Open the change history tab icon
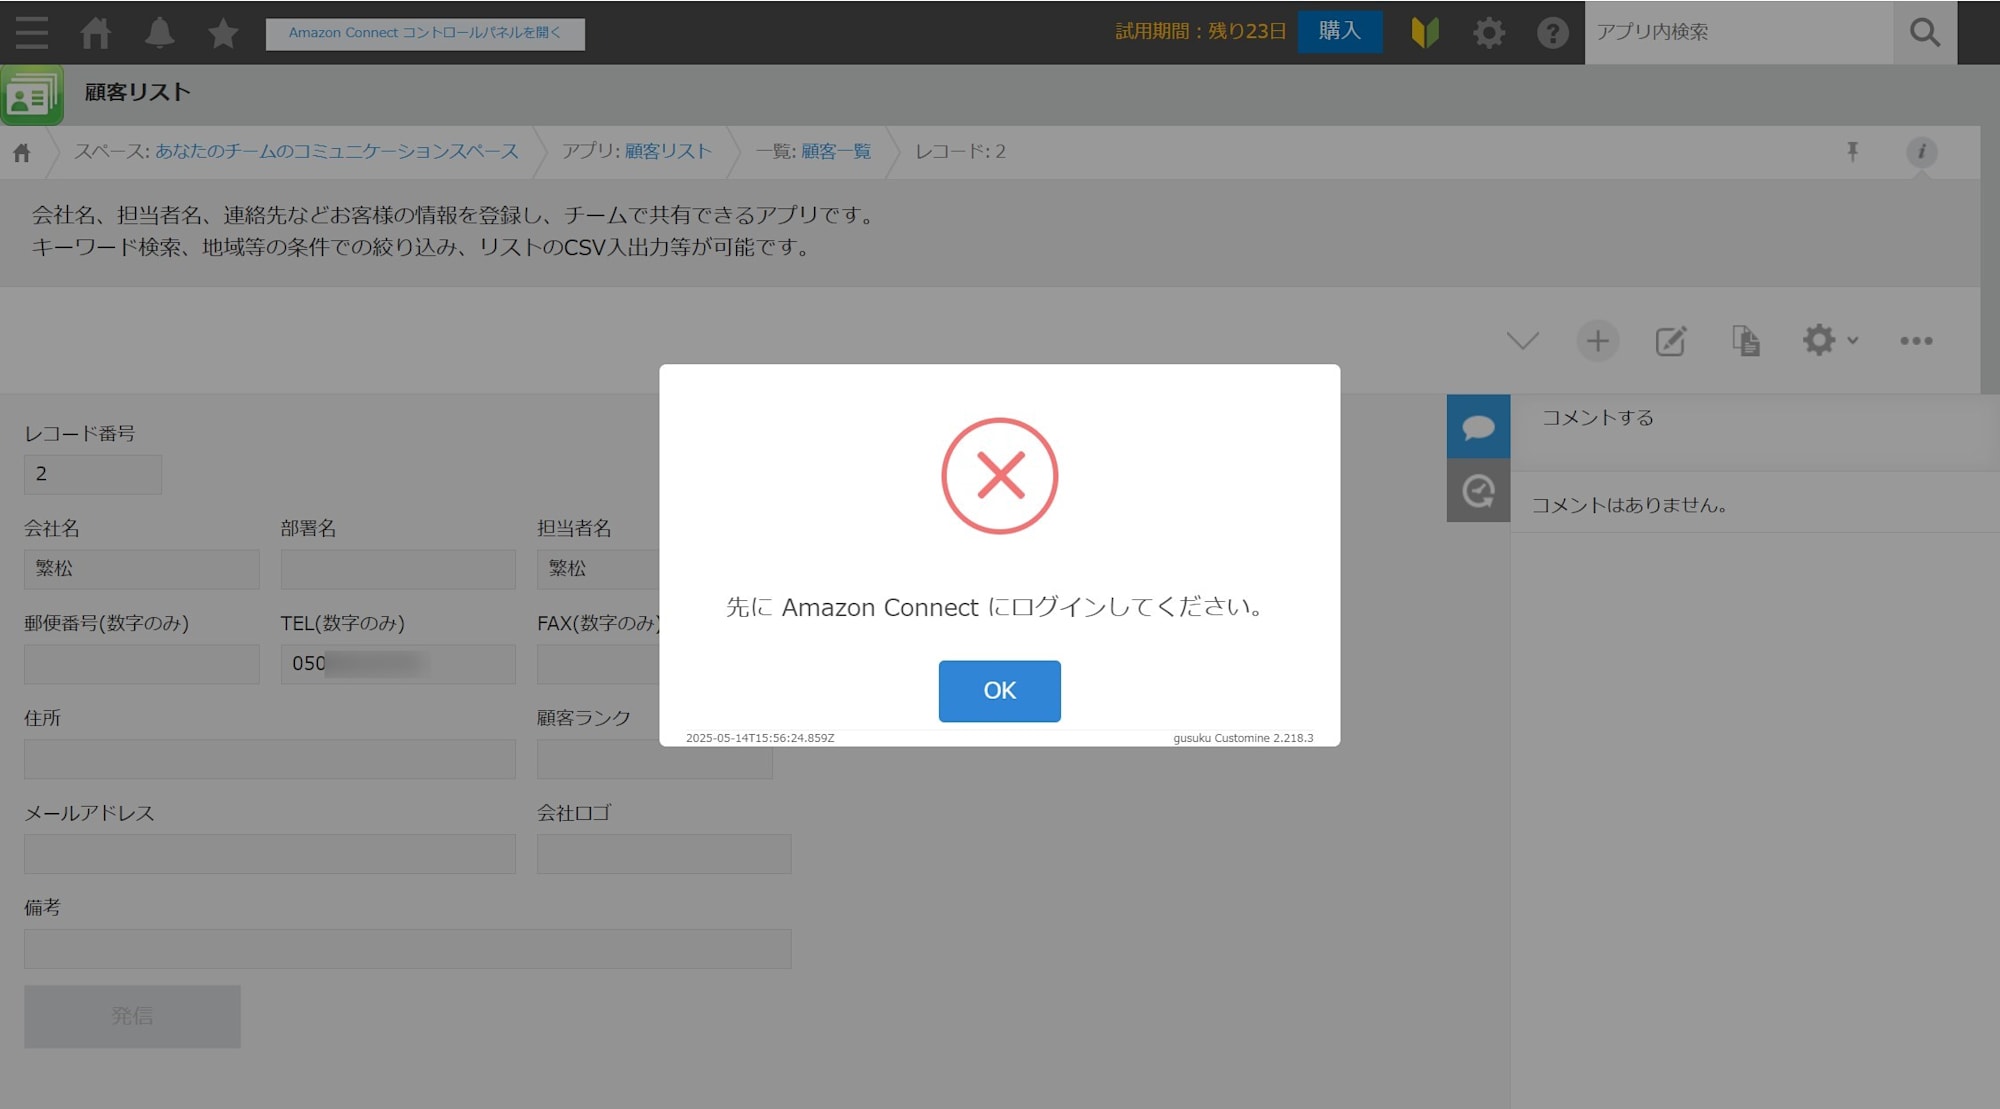The height and width of the screenshot is (1109, 2000). [x=1478, y=491]
